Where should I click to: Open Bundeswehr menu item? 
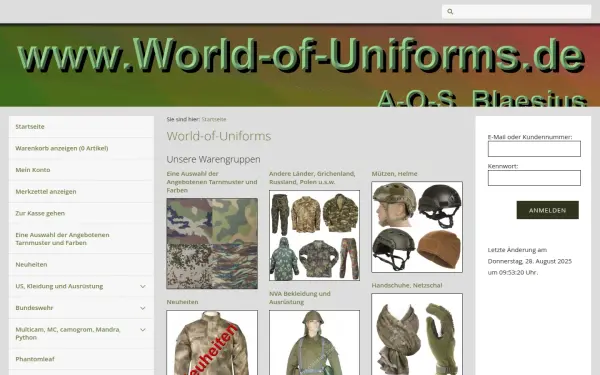[x=34, y=308]
